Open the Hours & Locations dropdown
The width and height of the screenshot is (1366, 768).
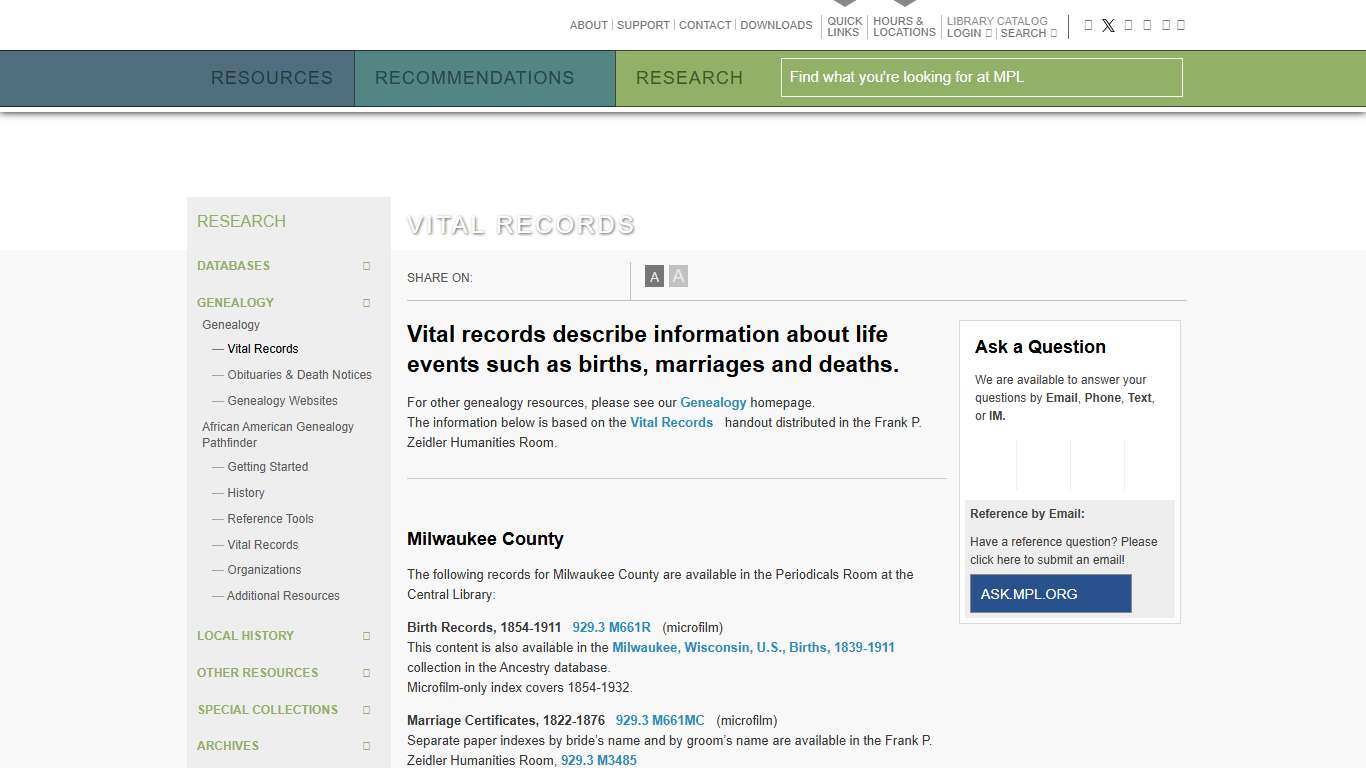(903, 26)
